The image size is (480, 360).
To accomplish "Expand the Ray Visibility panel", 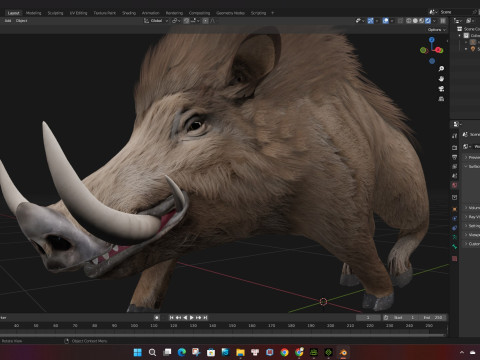I will click(472, 217).
